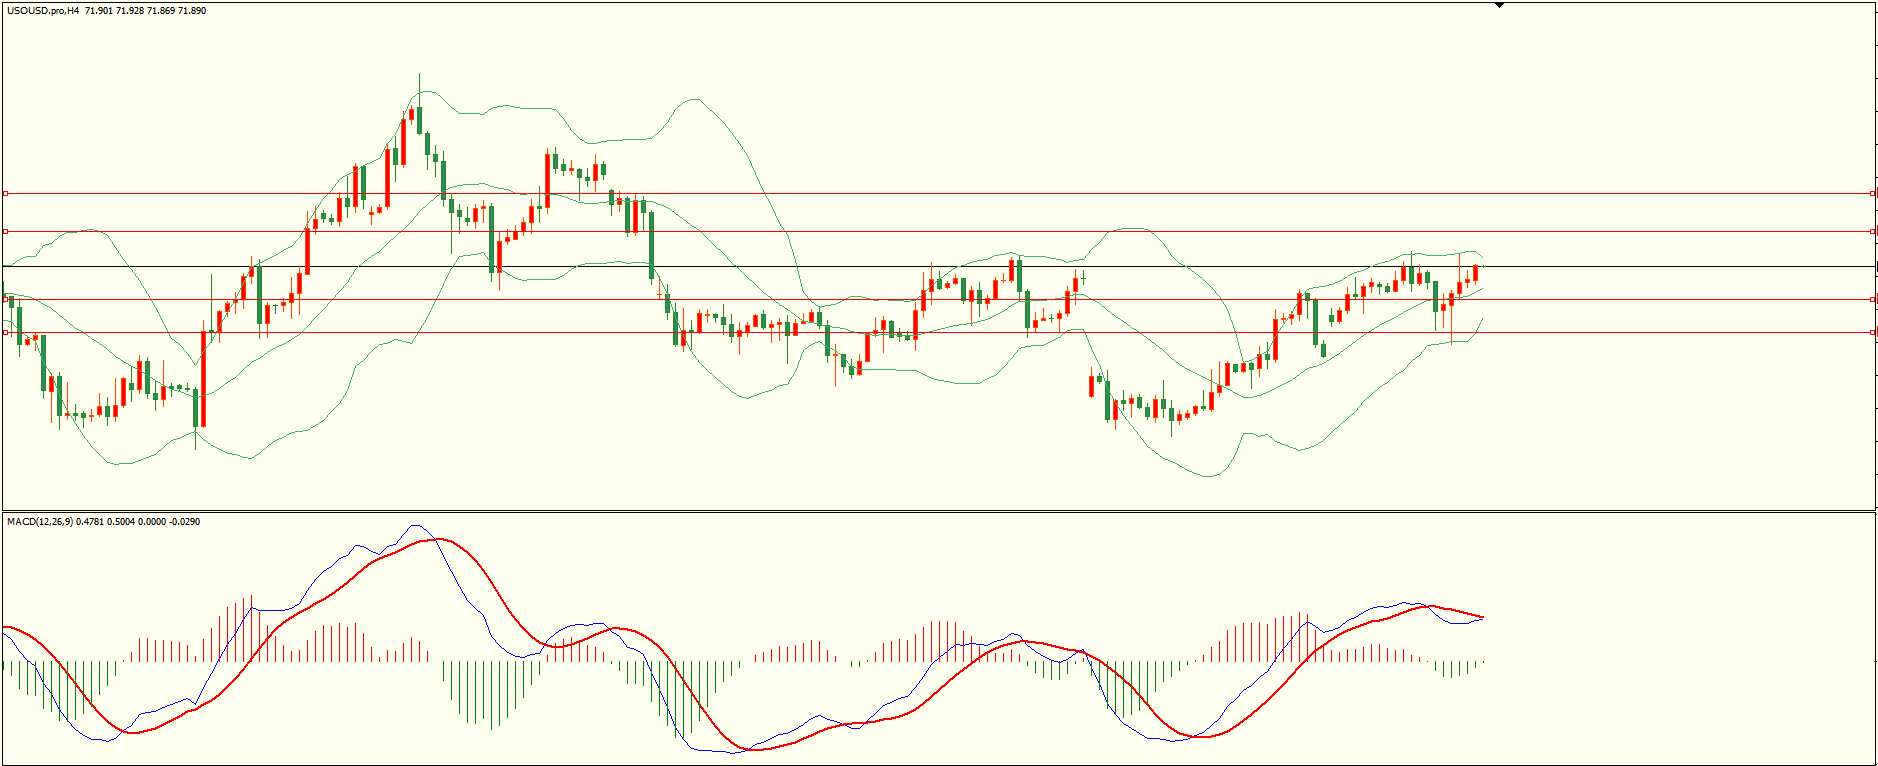Click the lowest trough of lower Bollinger band
1878x766 pixels.
(x=1208, y=476)
